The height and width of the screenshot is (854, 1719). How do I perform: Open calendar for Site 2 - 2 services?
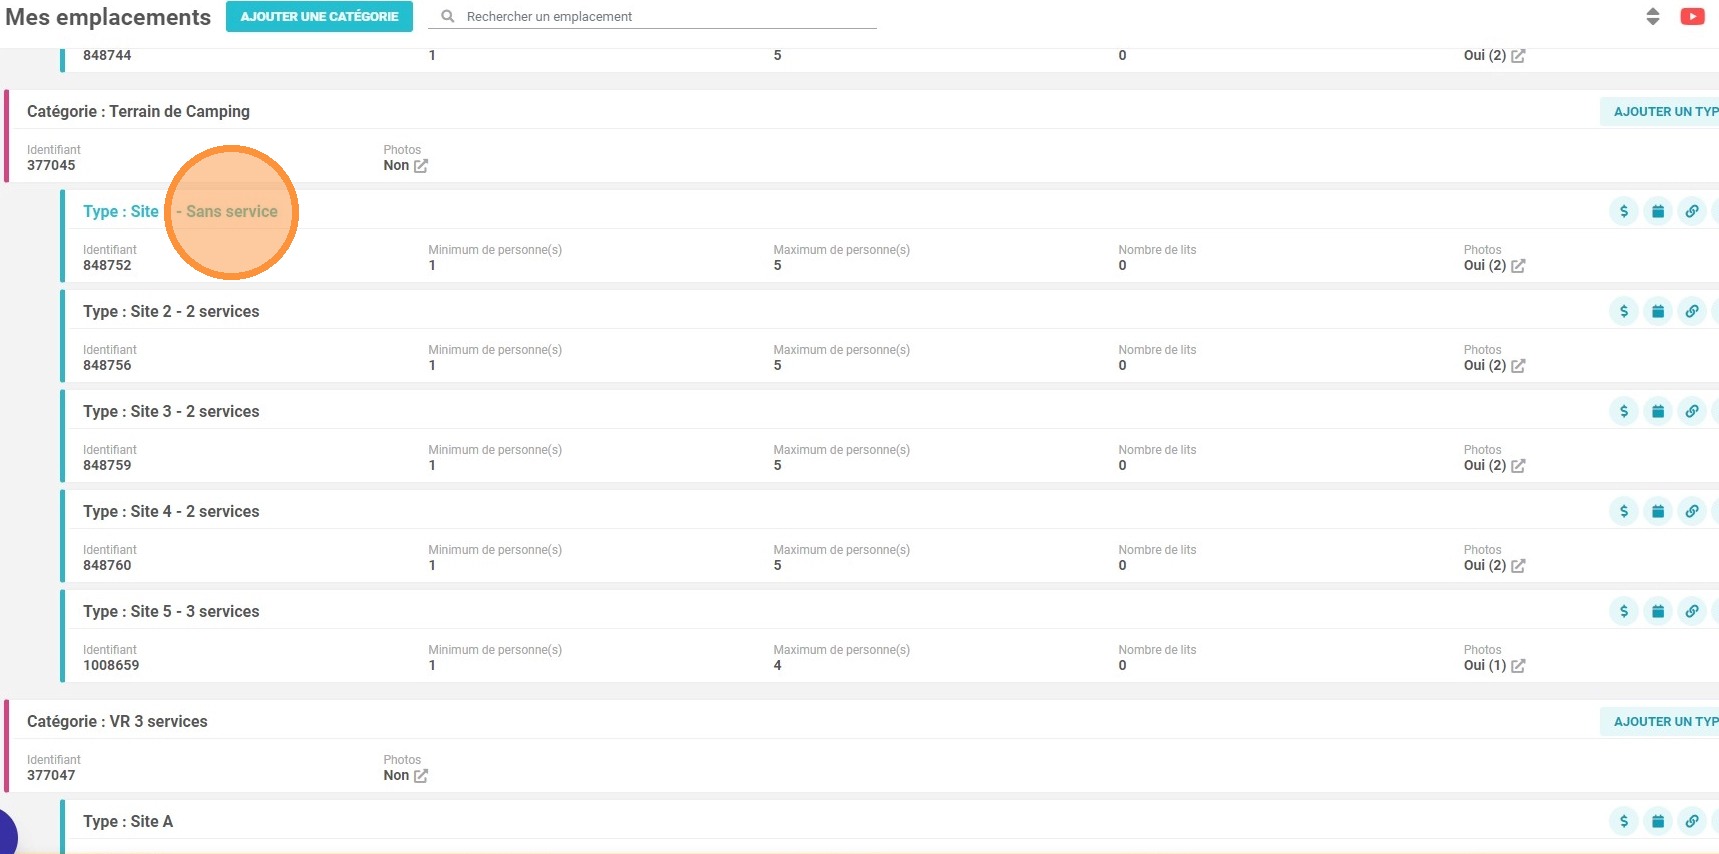[x=1658, y=311]
